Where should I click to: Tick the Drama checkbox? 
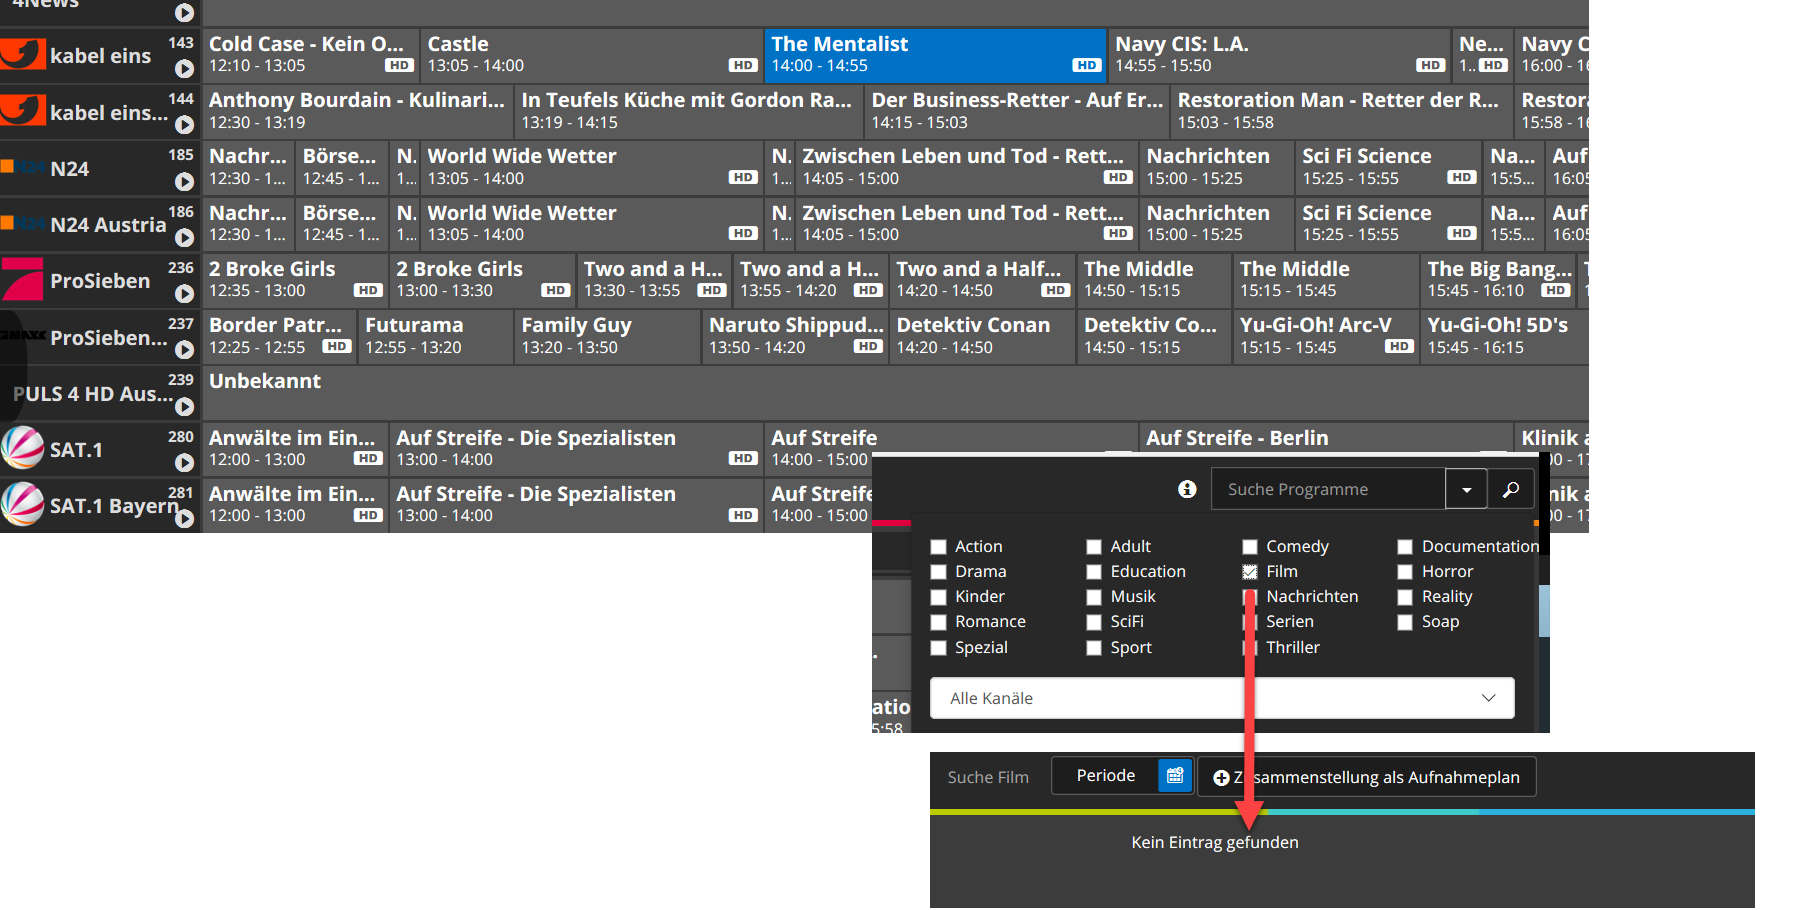[x=938, y=572]
